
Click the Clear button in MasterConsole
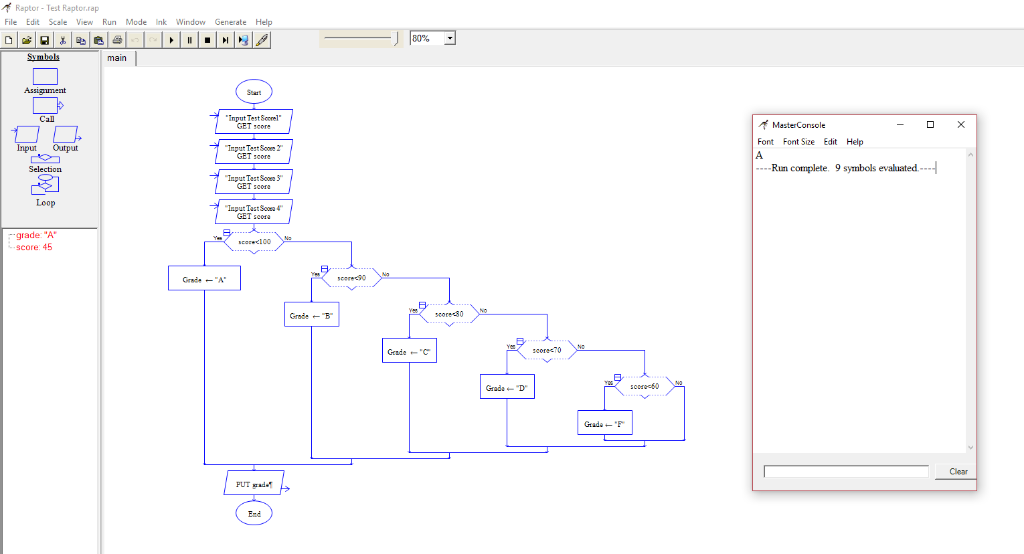pyautogui.click(x=958, y=472)
